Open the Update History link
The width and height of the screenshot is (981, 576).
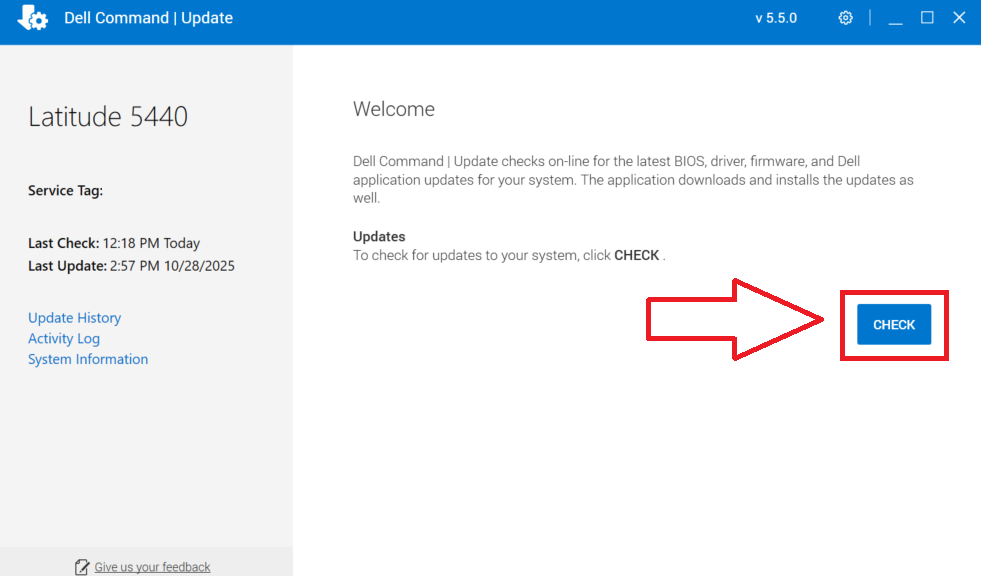coord(74,318)
